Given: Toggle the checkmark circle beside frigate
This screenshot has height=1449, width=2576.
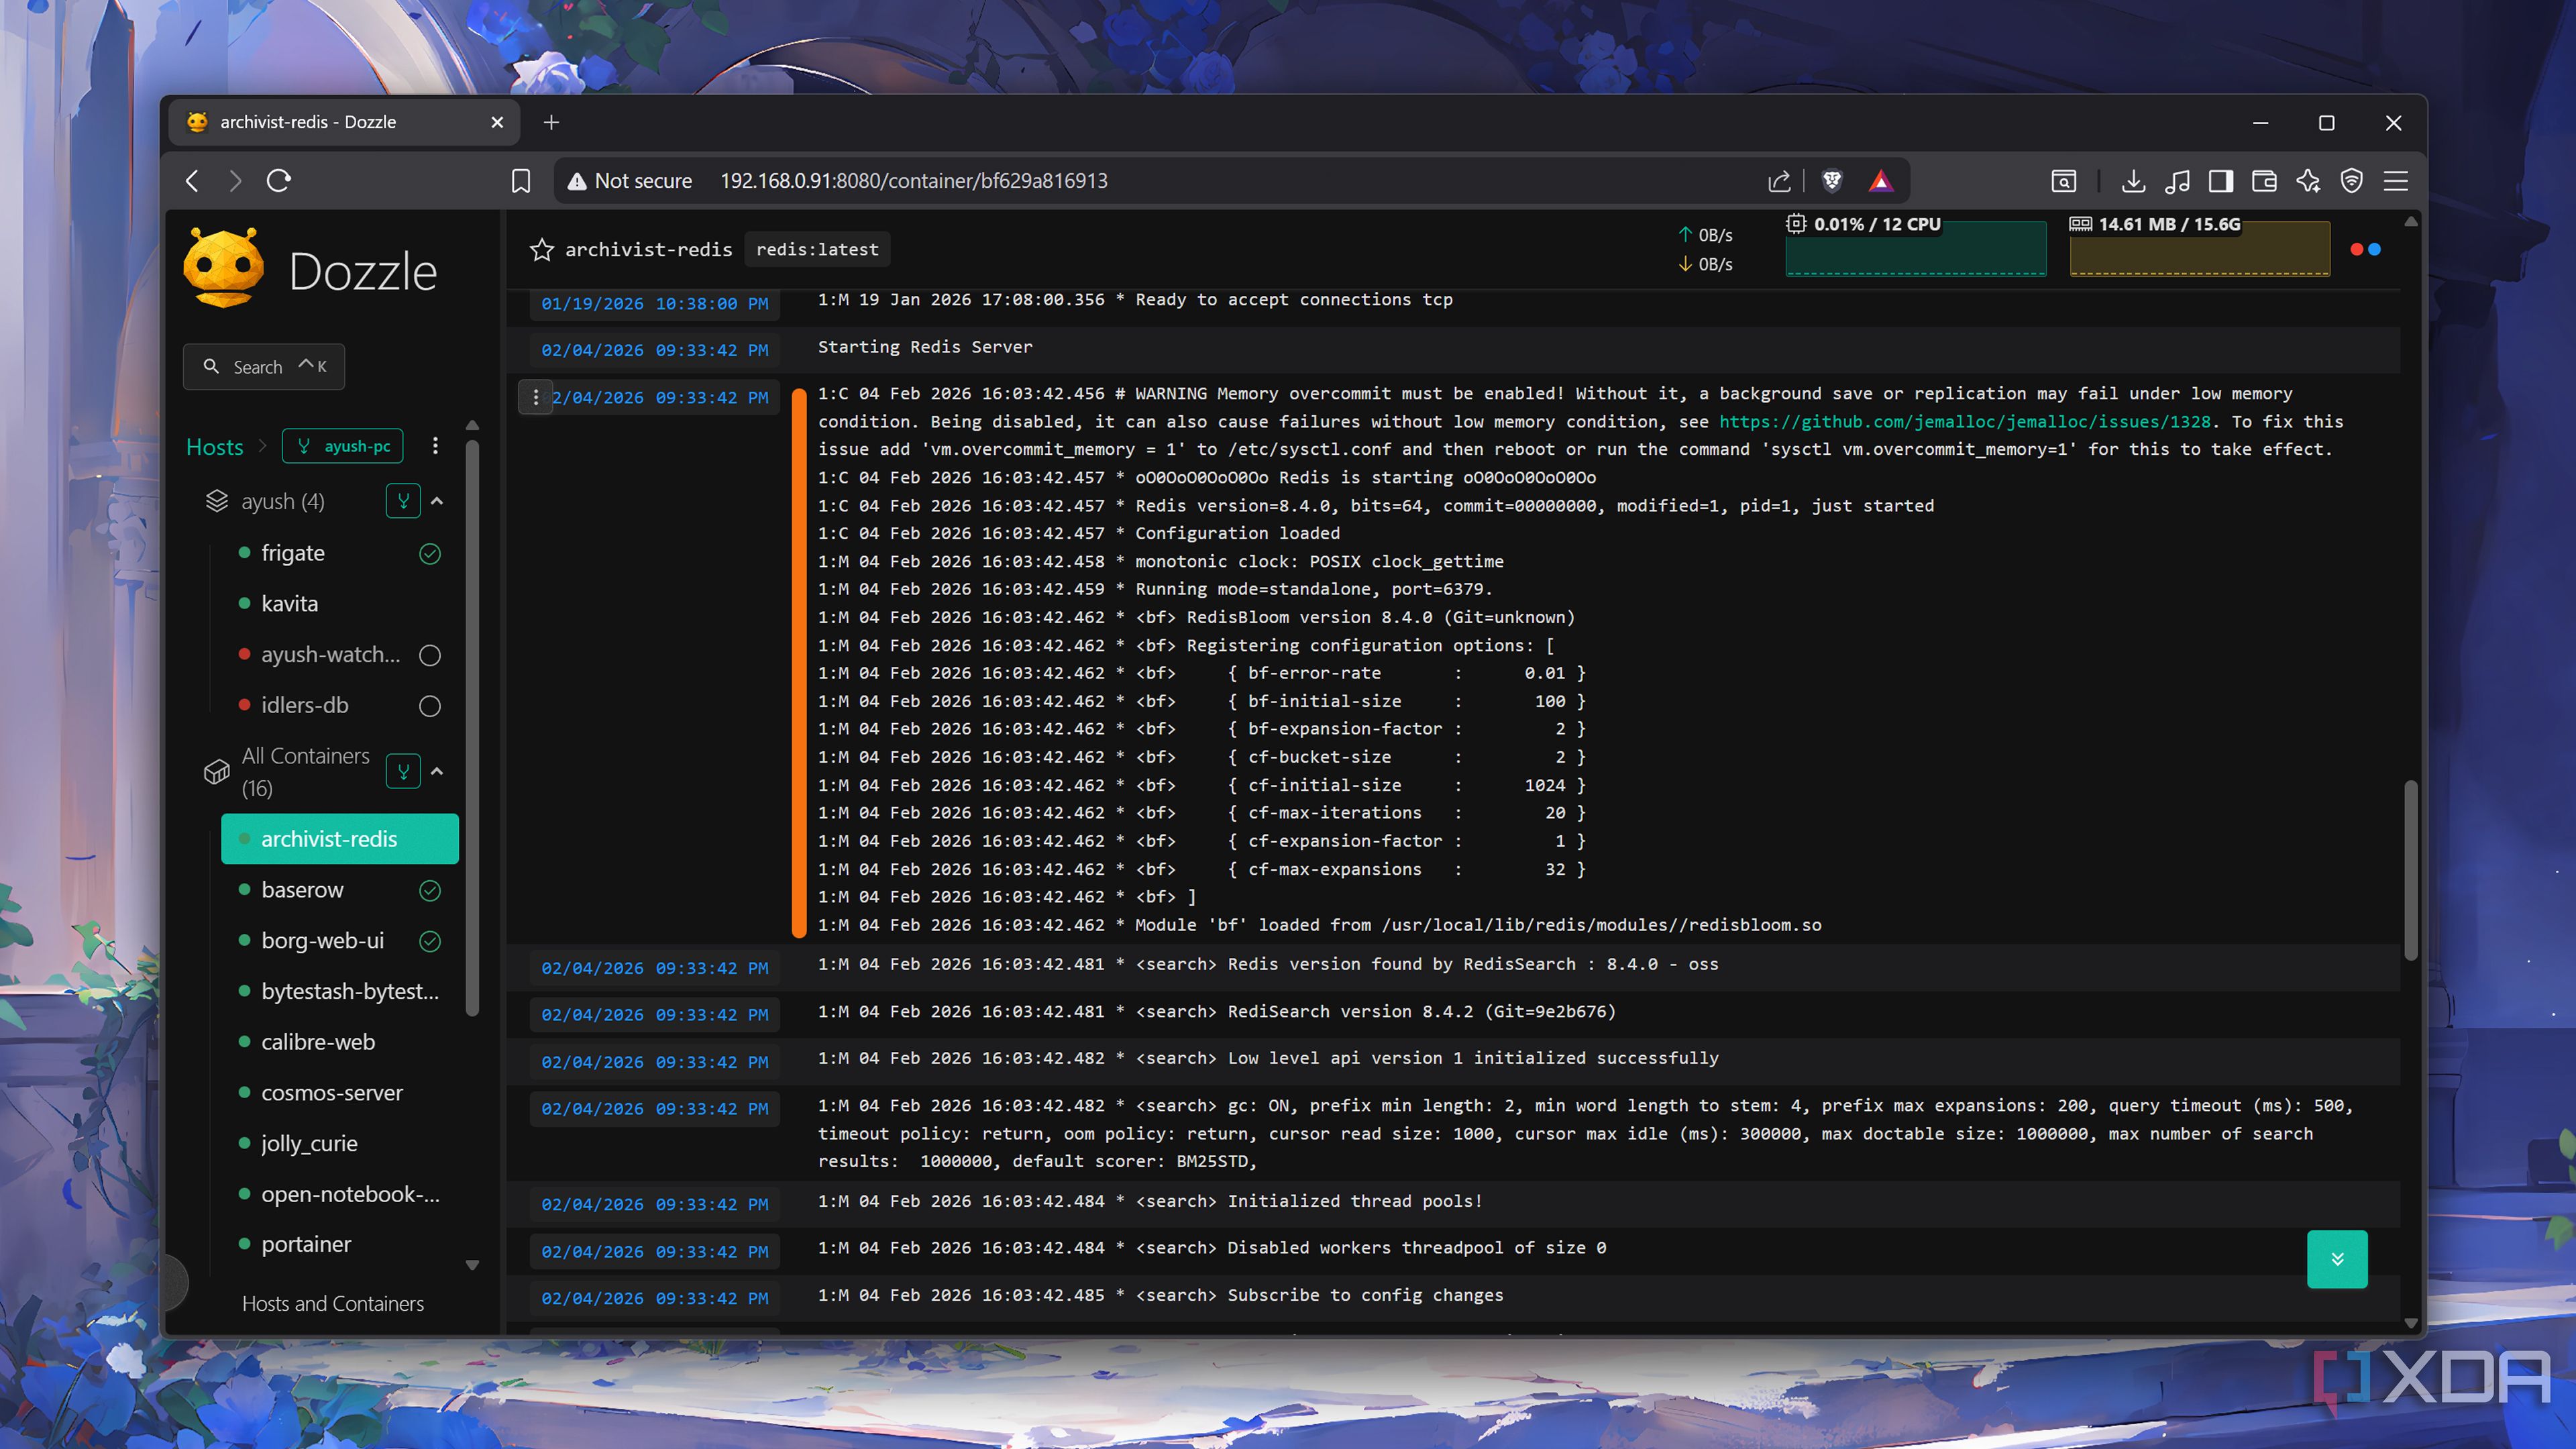Looking at the screenshot, I should [x=430, y=554].
